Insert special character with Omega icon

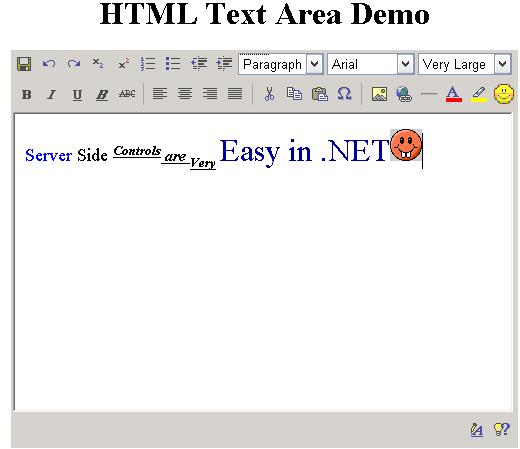point(344,94)
